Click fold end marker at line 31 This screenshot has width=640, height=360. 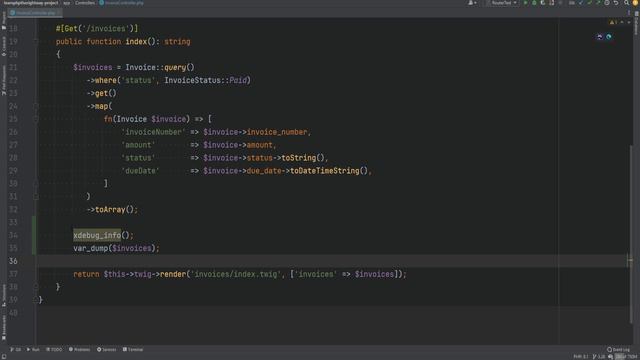pos(36,197)
